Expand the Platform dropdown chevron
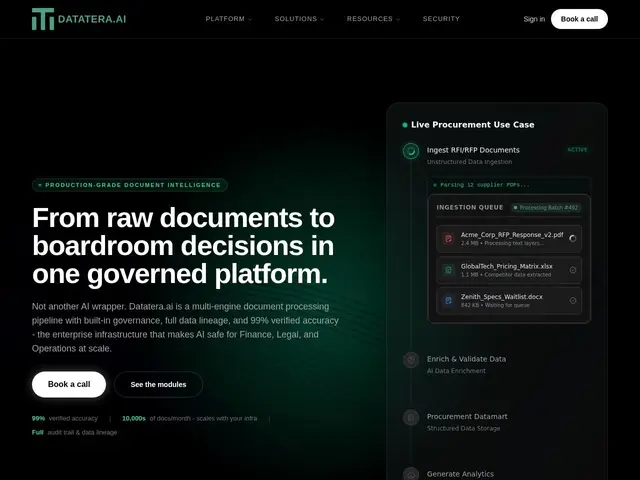The image size is (640, 480). 250,19
